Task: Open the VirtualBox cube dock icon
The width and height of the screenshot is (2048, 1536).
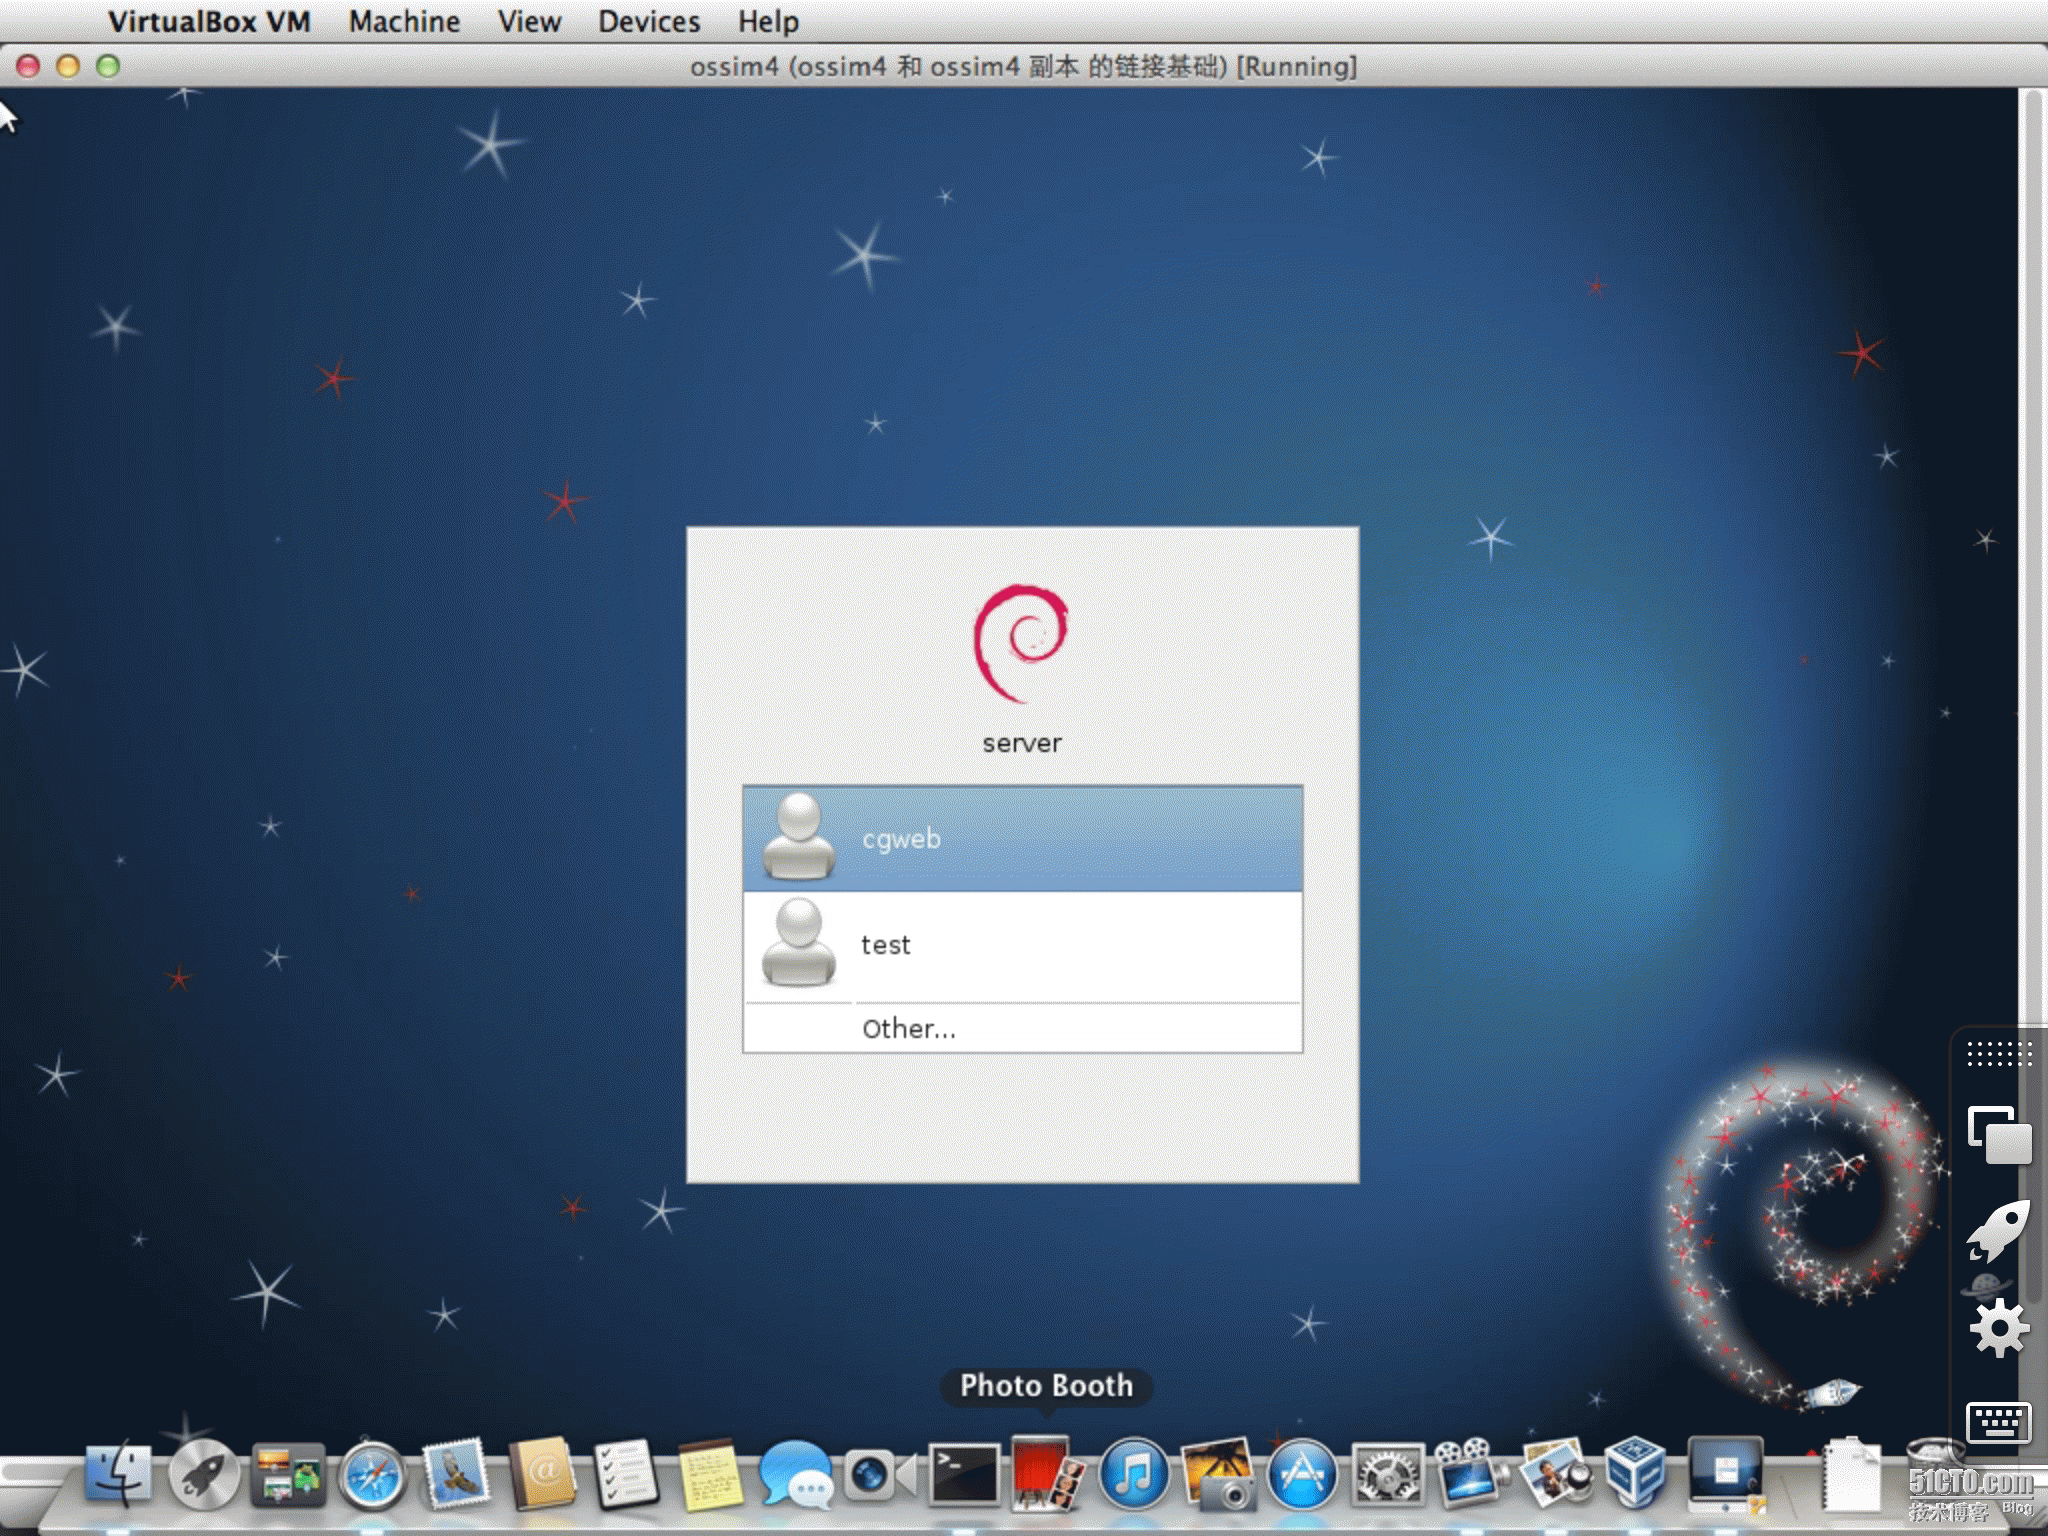Action: coord(1636,1472)
